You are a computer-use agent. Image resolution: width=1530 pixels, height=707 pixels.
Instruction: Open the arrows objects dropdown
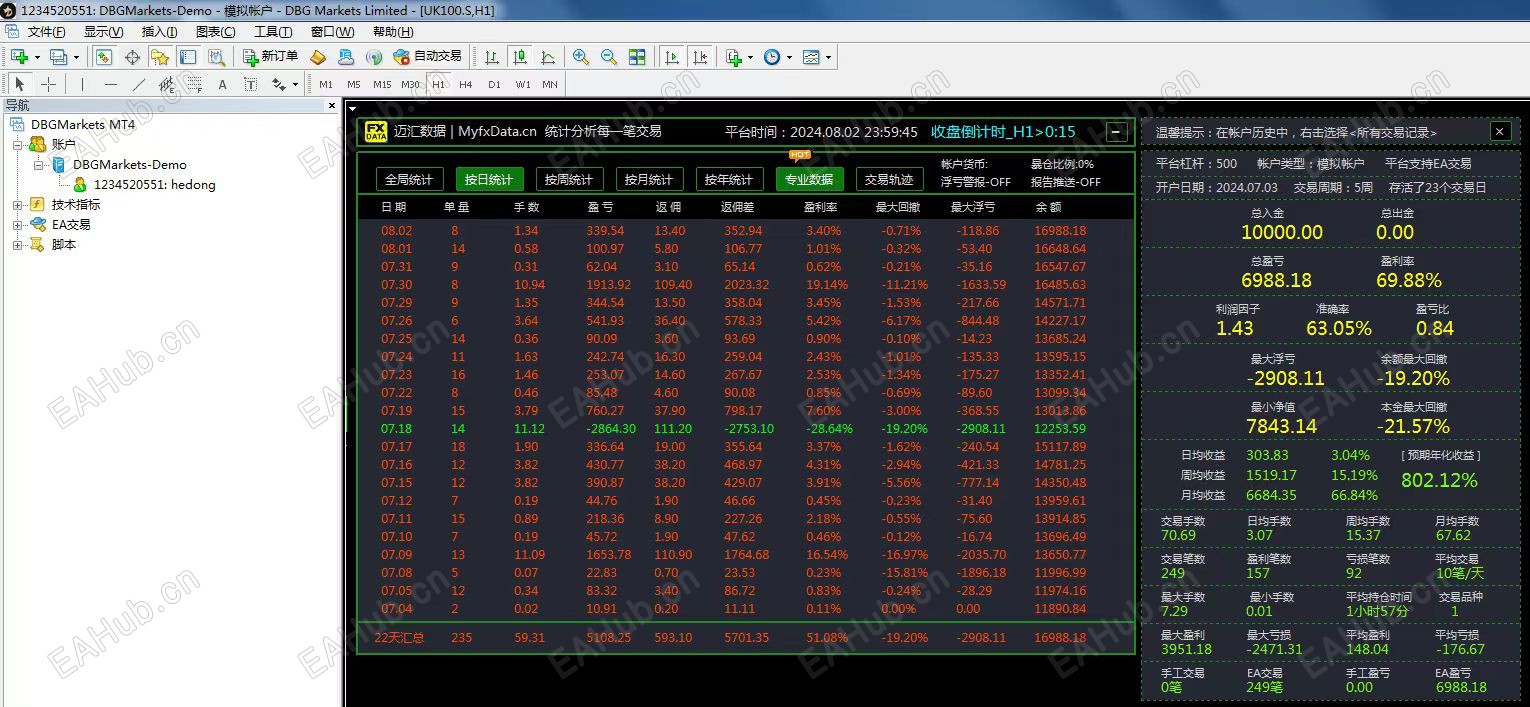click(x=285, y=84)
